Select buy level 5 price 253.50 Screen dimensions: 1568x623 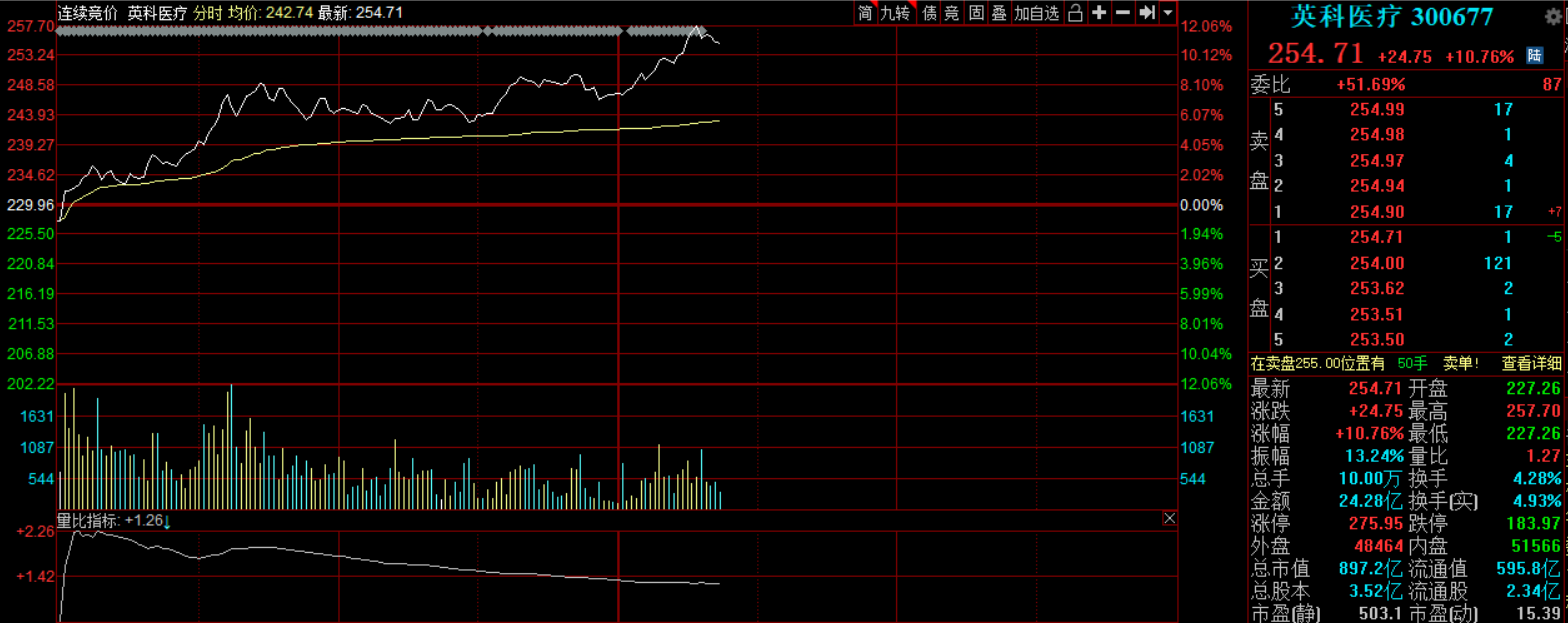tap(1375, 341)
